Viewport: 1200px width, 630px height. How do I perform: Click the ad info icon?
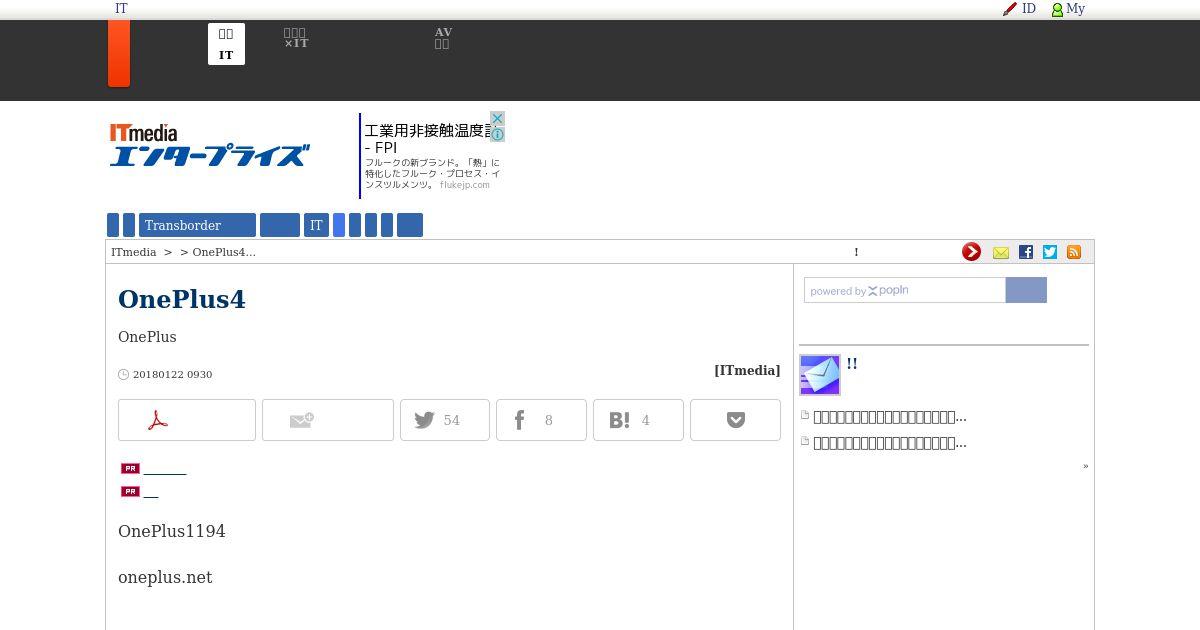click(497, 134)
